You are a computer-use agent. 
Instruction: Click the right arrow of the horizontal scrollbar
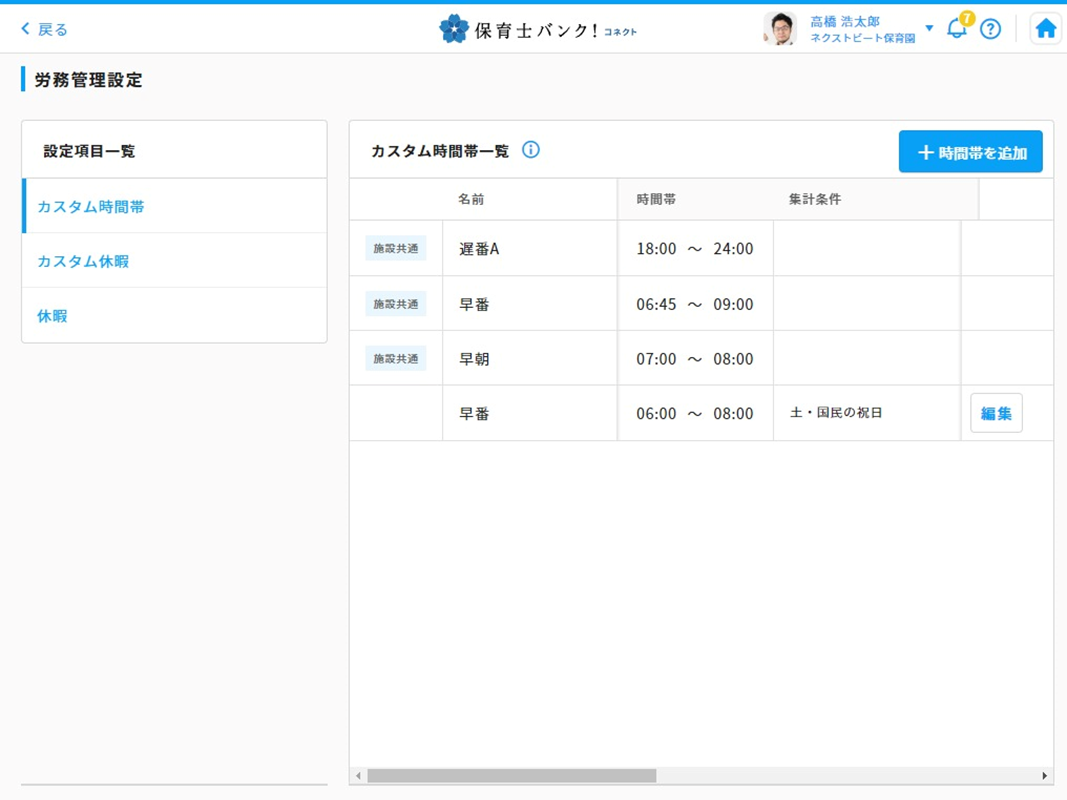point(1045,776)
